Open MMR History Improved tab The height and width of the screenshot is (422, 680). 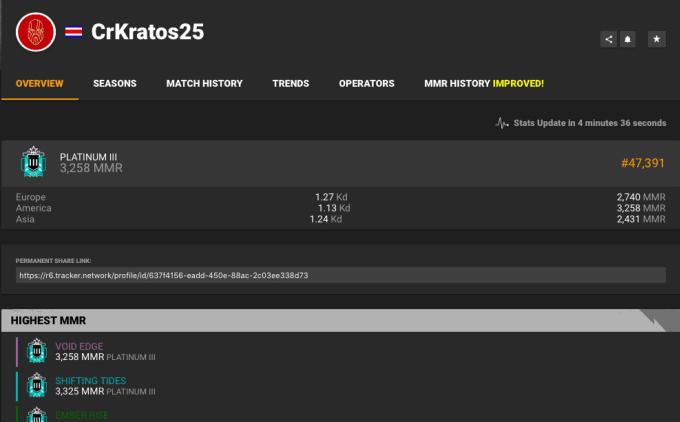pos(484,83)
